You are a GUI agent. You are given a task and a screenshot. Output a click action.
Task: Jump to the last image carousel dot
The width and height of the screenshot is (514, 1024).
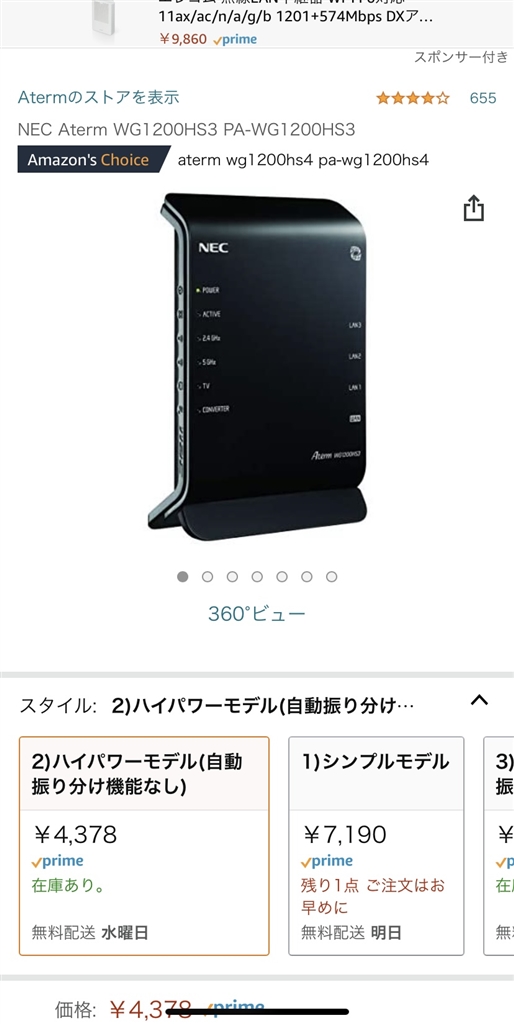(332, 577)
